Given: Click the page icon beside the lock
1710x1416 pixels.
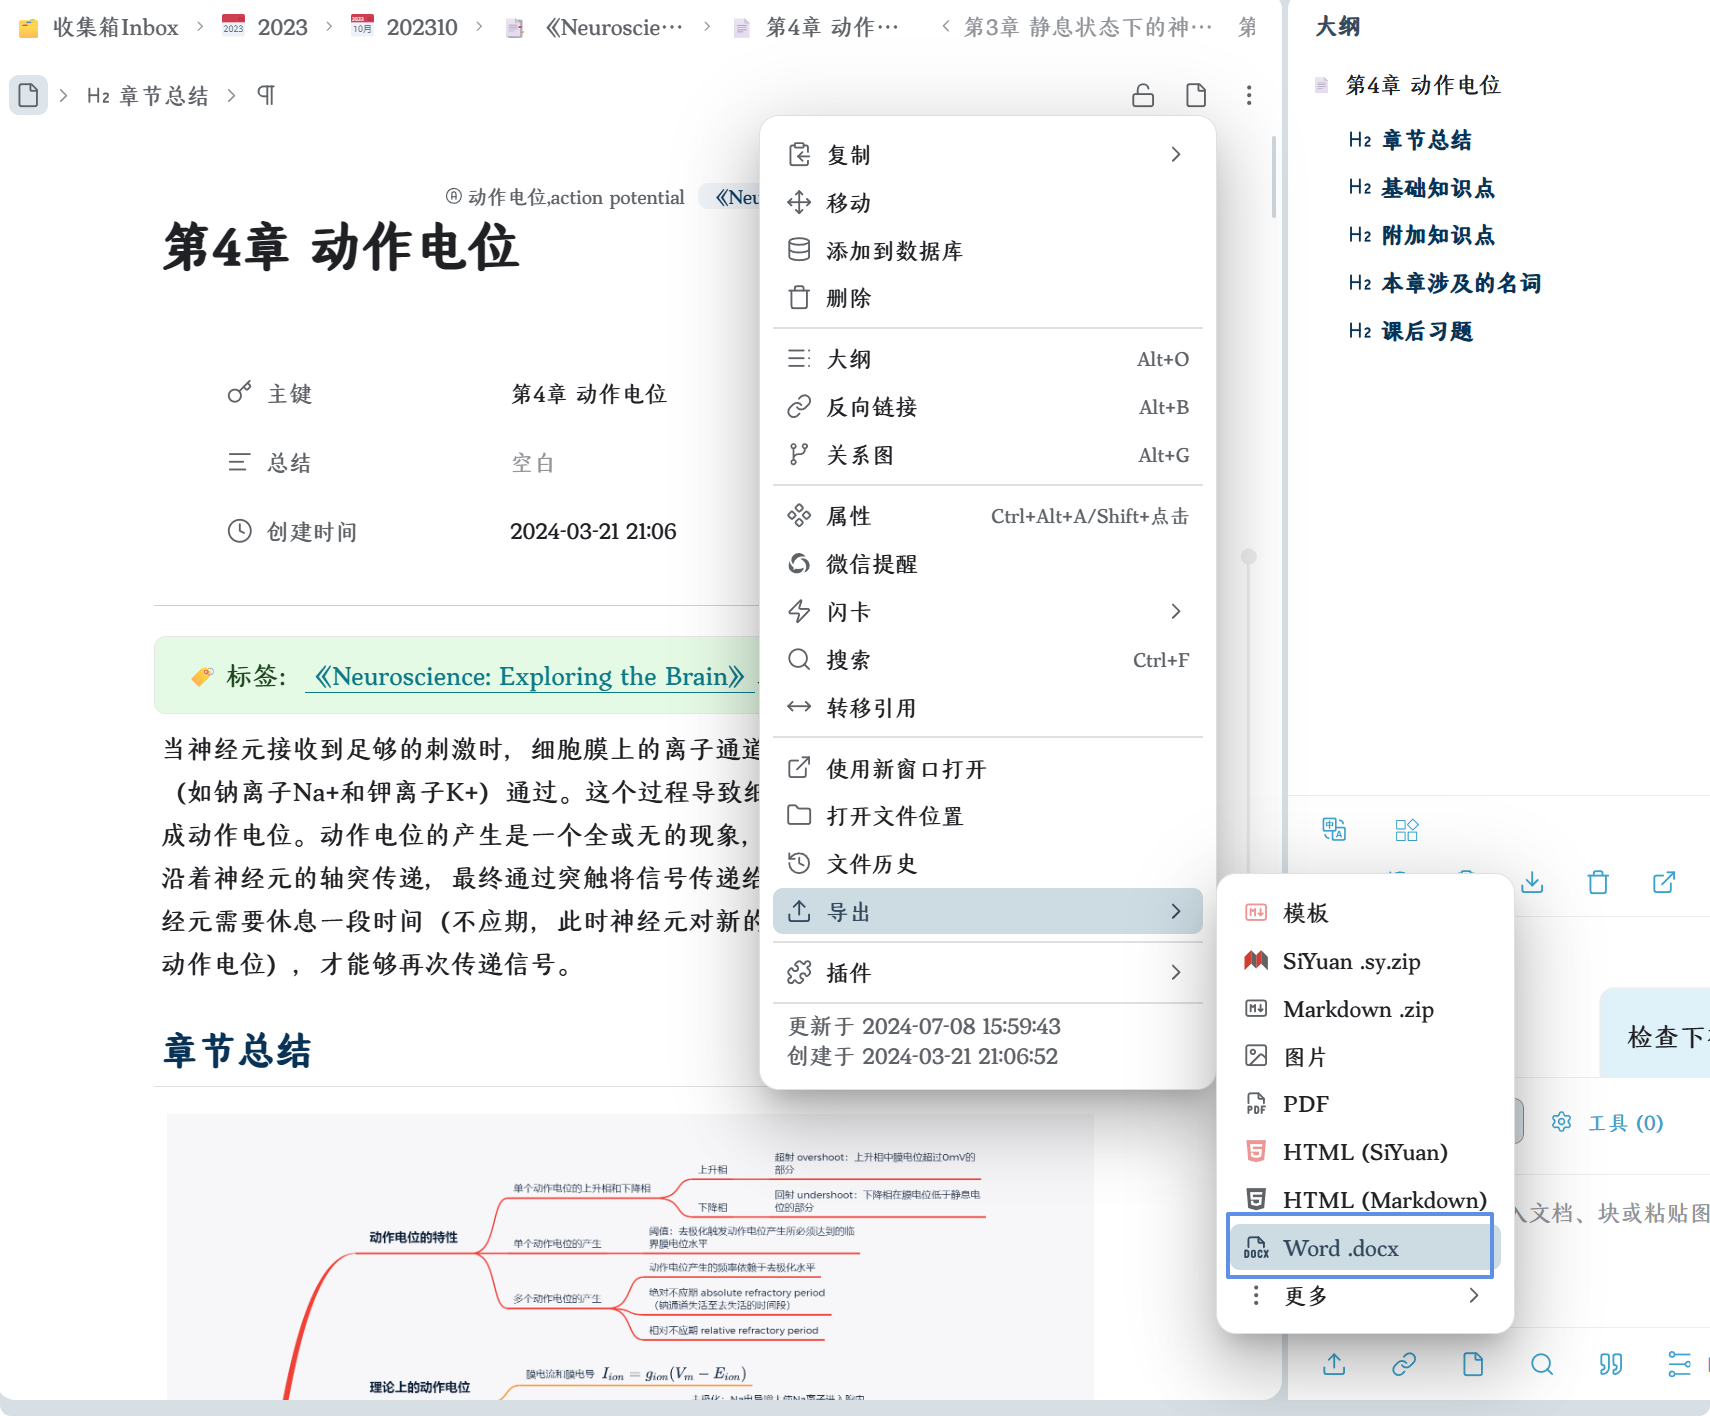Looking at the screenshot, I should point(1196,95).
